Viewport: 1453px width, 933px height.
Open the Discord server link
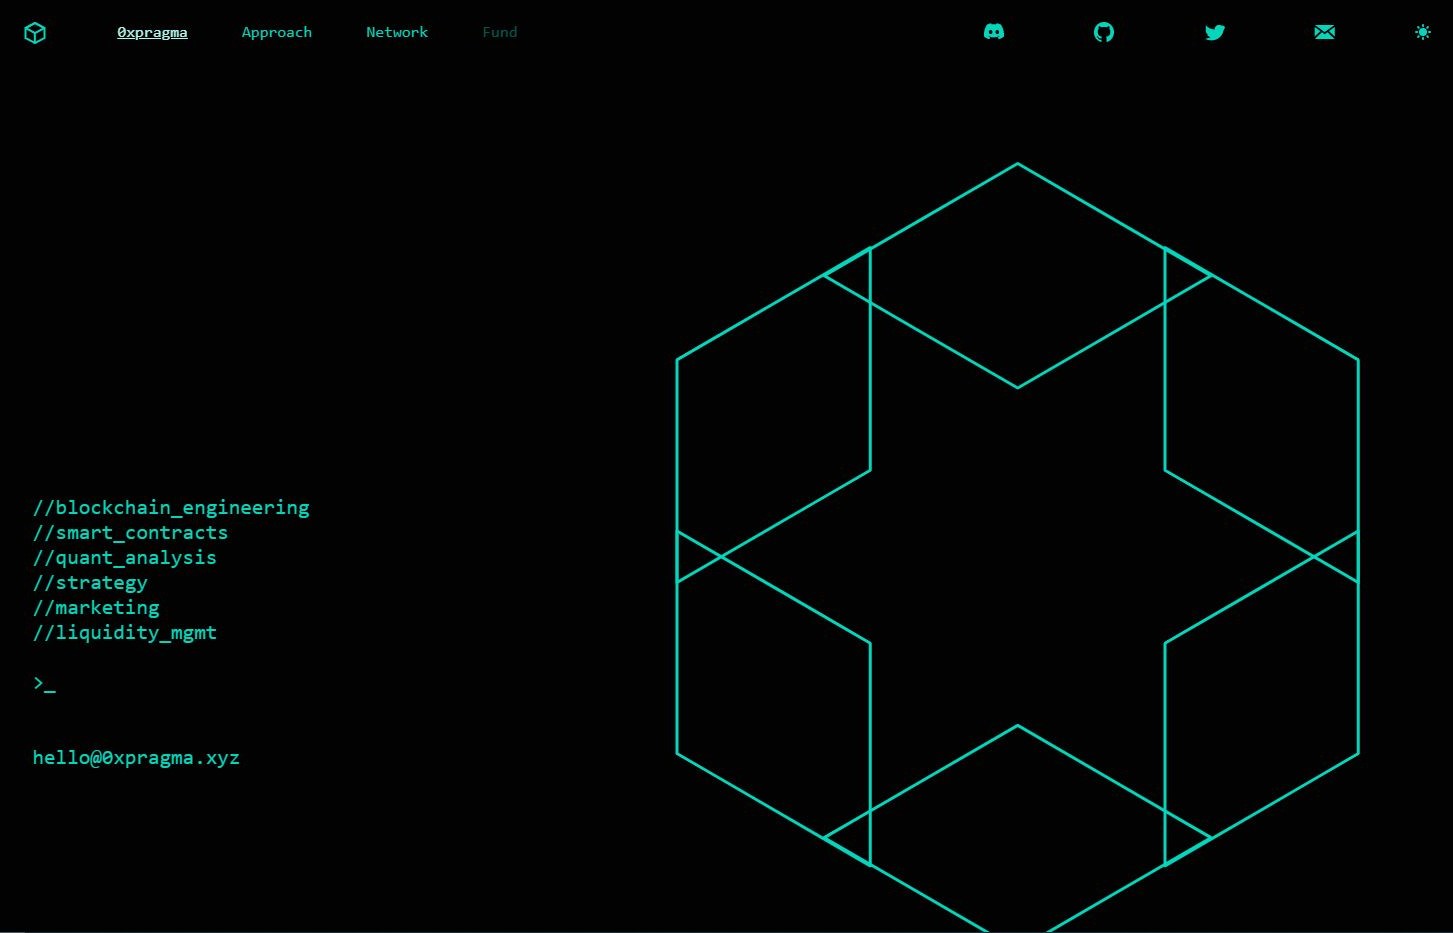point(994,32)
